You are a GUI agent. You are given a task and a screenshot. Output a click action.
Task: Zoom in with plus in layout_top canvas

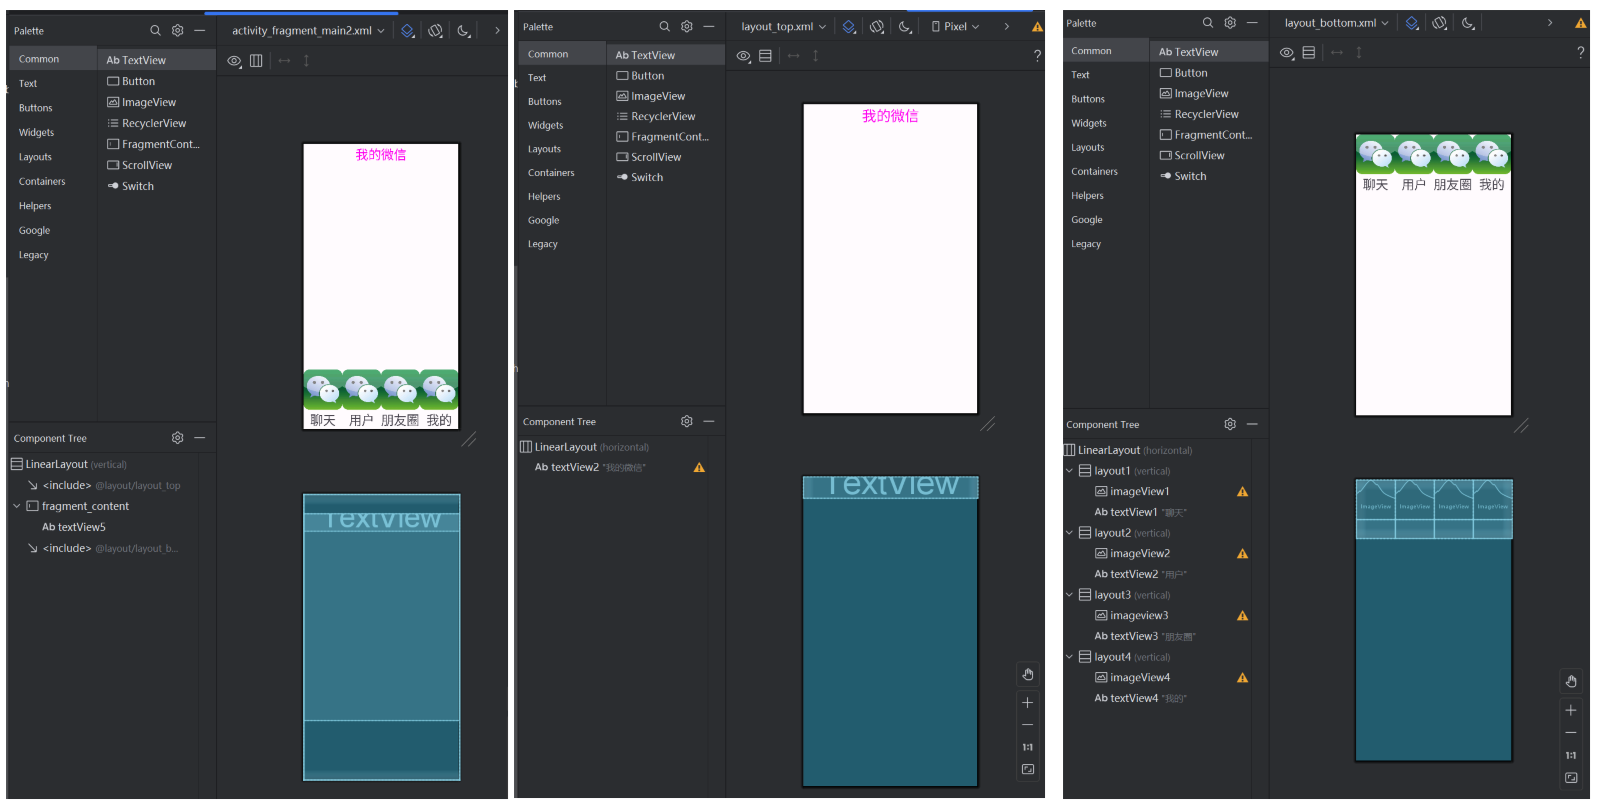point(1027,703)
